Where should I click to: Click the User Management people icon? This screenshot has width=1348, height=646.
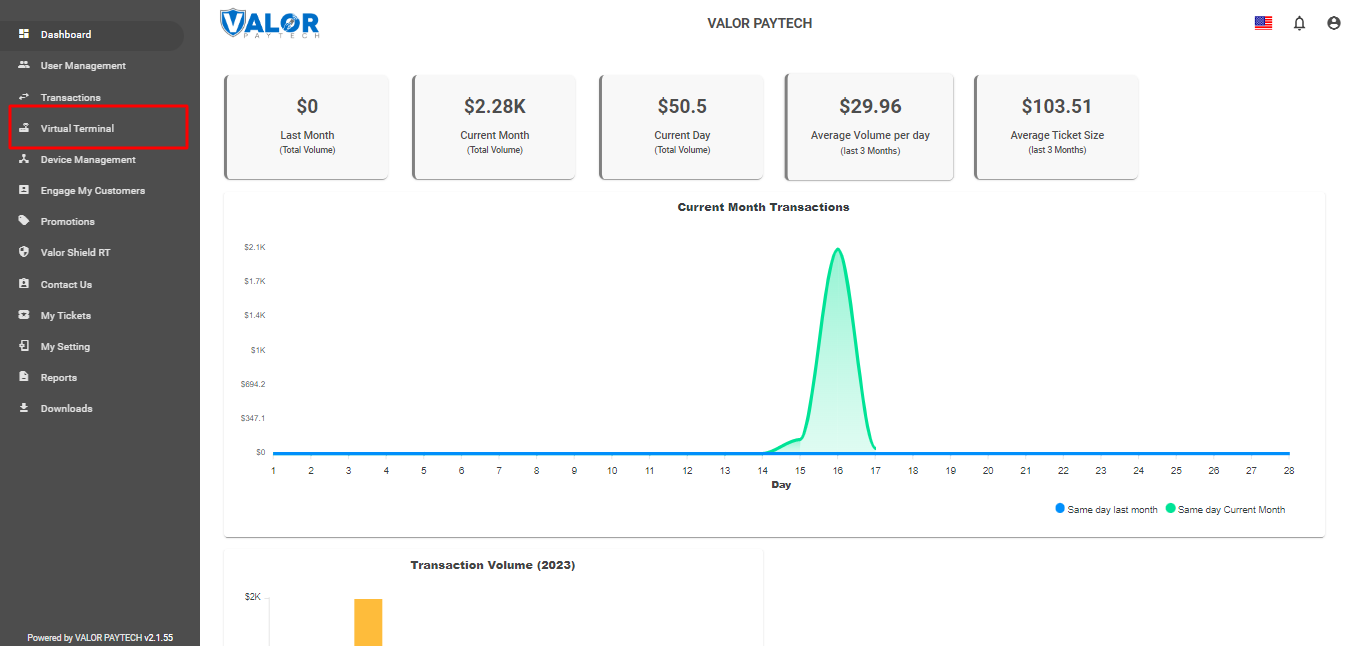coord(24,65)
